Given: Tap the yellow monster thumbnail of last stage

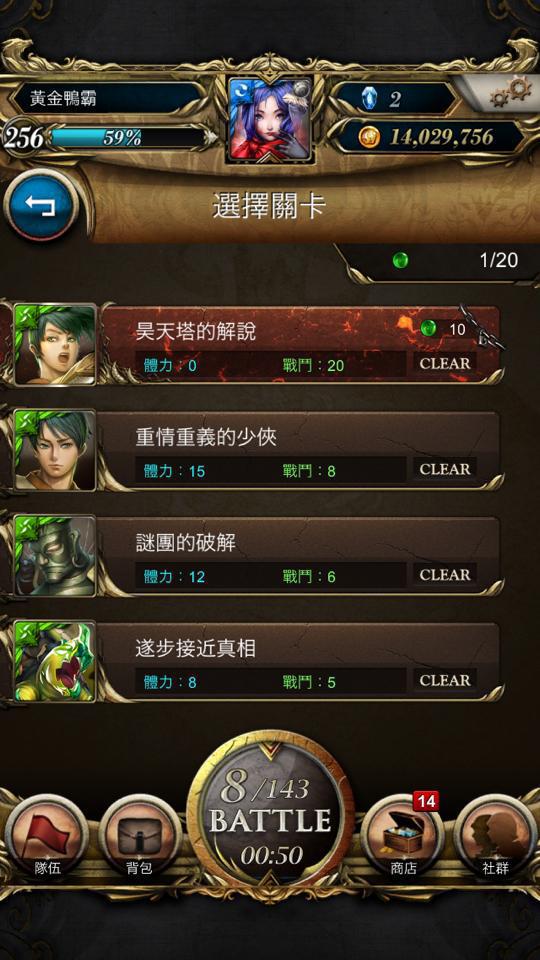Looking at the screenshot, I should pyautogui.click(x=55, y=662).
